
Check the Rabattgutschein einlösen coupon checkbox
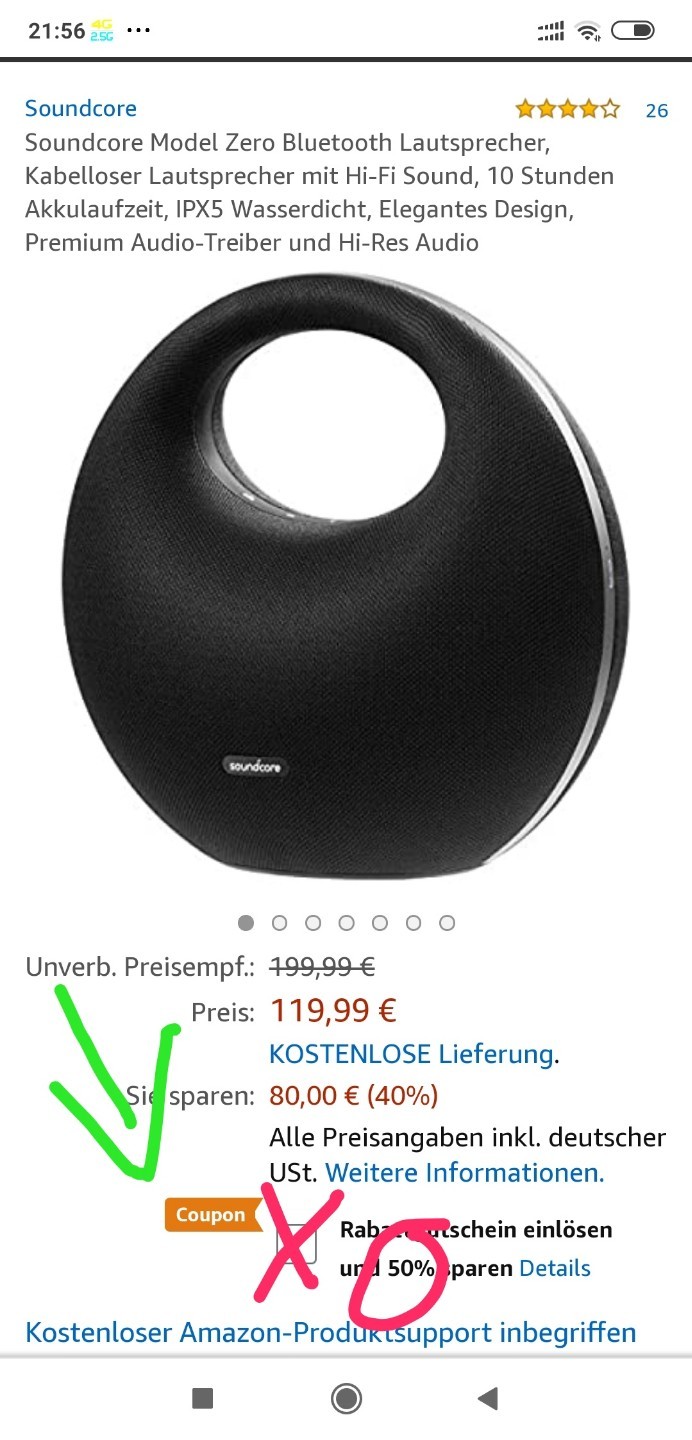(297, 1243)
